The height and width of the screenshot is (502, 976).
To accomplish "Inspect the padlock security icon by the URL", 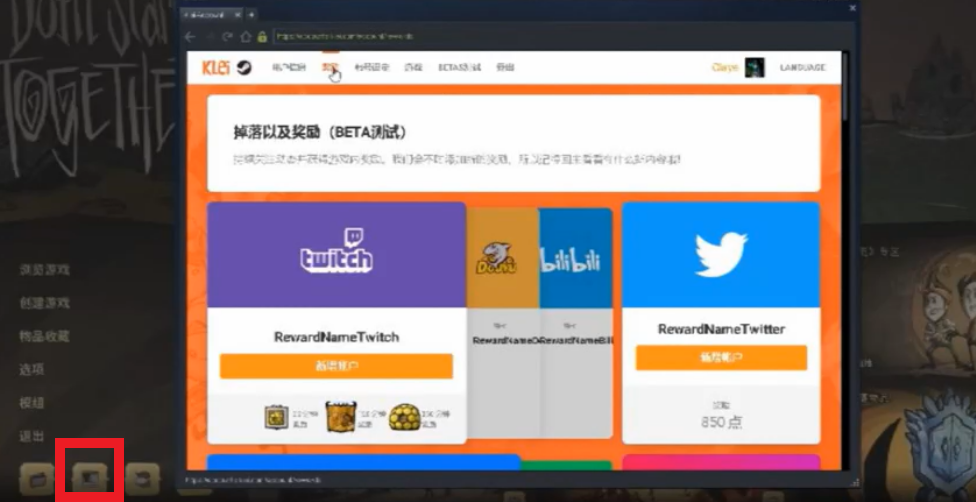I will coord(262,37).
